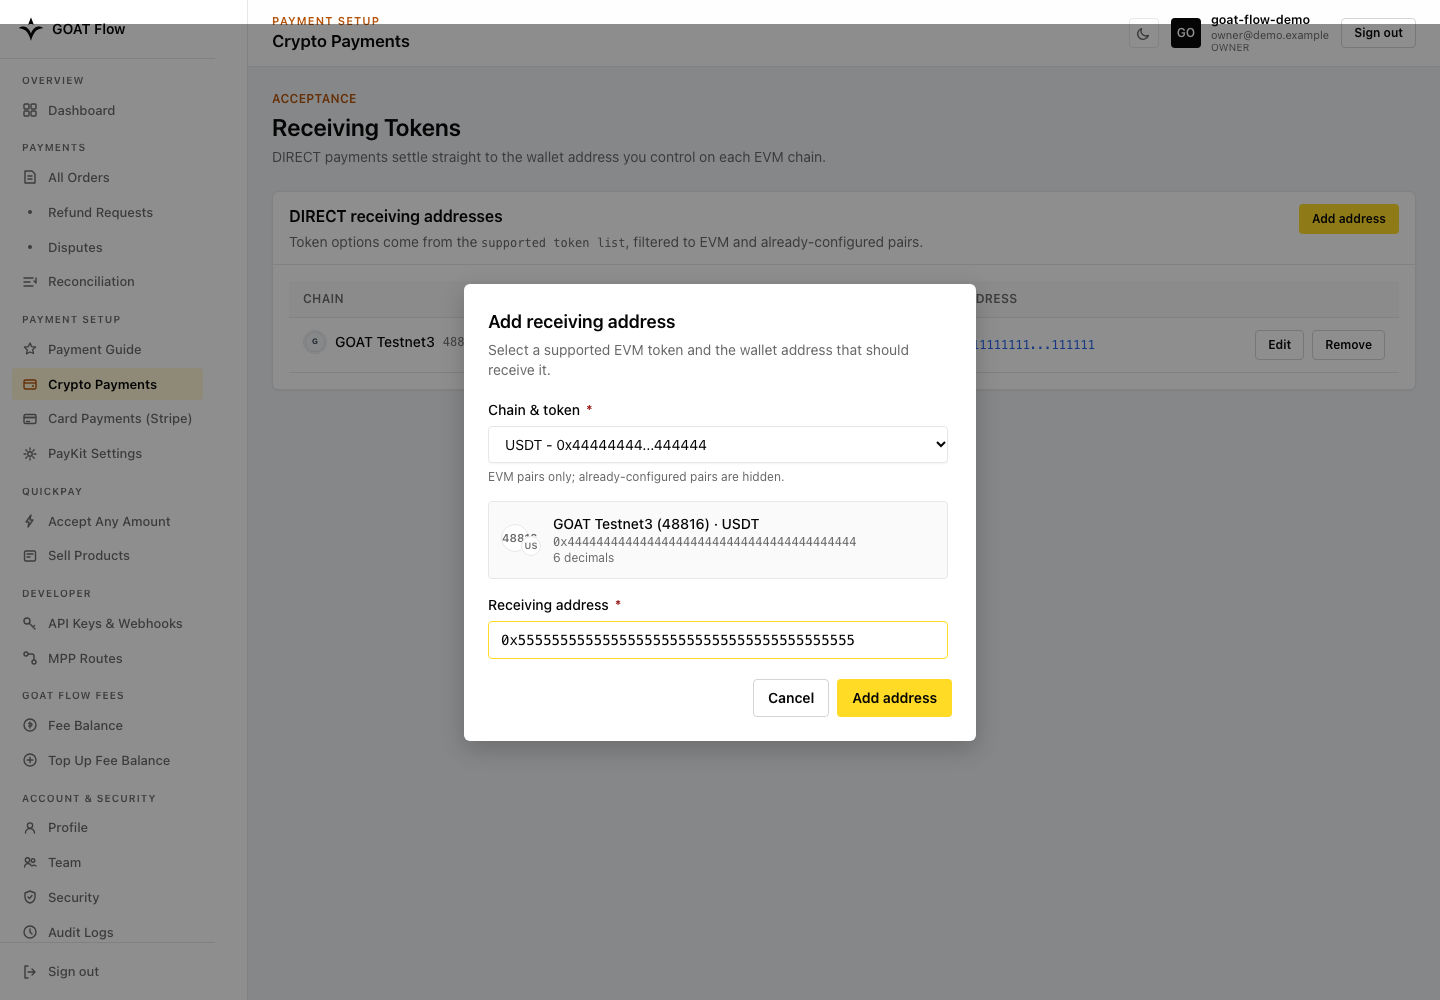The height and width of the screenshot is (1000, 1440).
Task: Click the Audit Logs clock icon
Action: pos(30,933)
